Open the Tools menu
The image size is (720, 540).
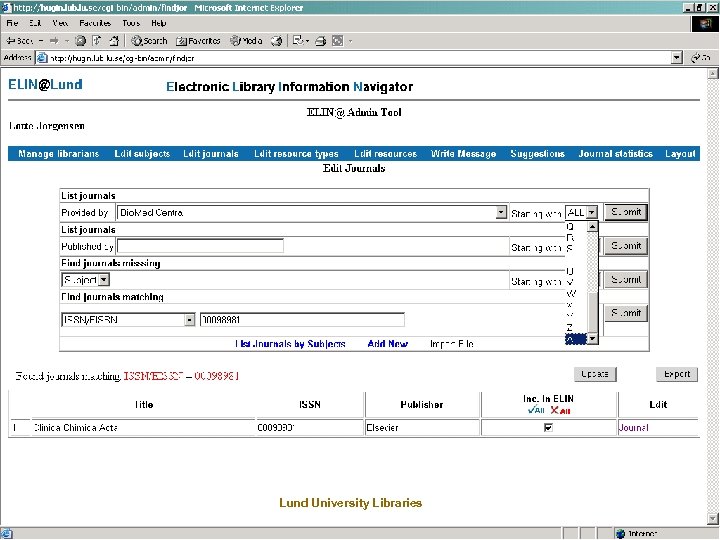pyautogui.click(x=131, y=23)
